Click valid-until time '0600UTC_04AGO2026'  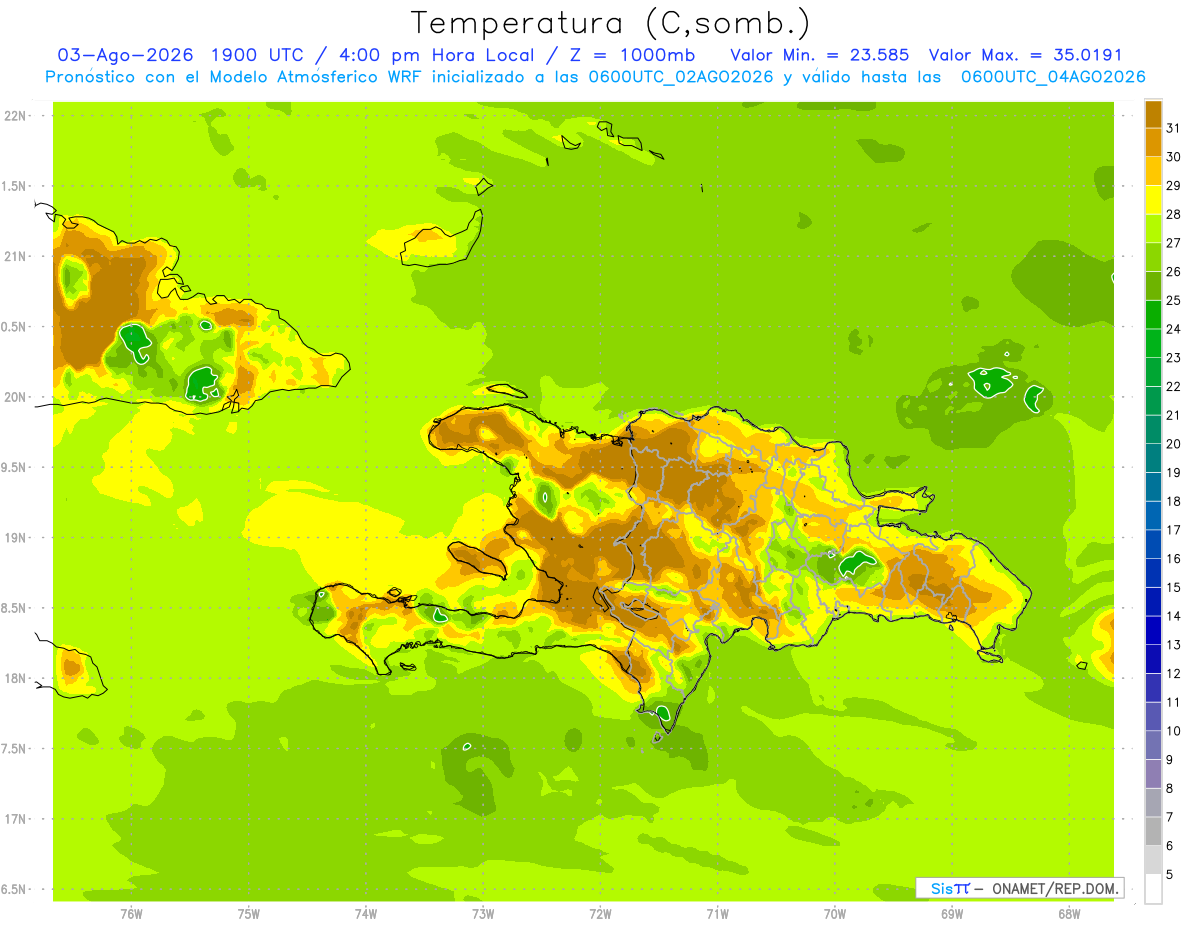[x=1053, y=77]
